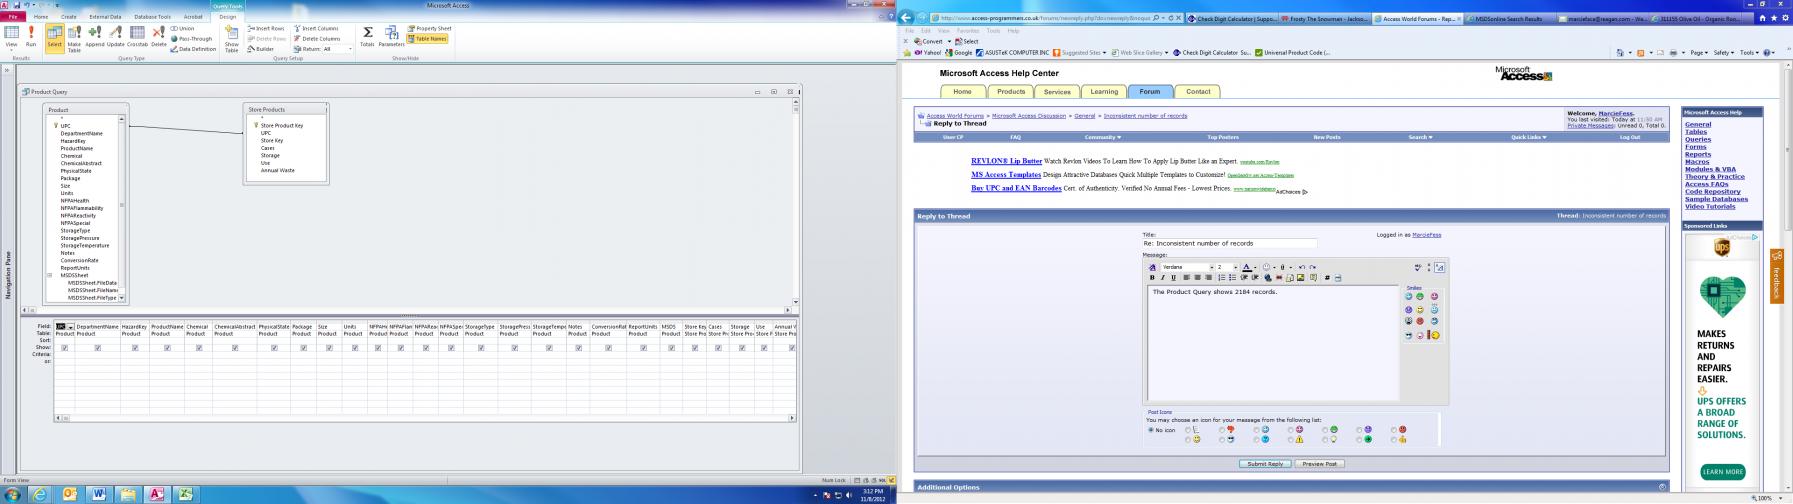Viewport: 1793px width, 504px height.
Task: Open the query Parameters dialog
Action: coord(391,37)
